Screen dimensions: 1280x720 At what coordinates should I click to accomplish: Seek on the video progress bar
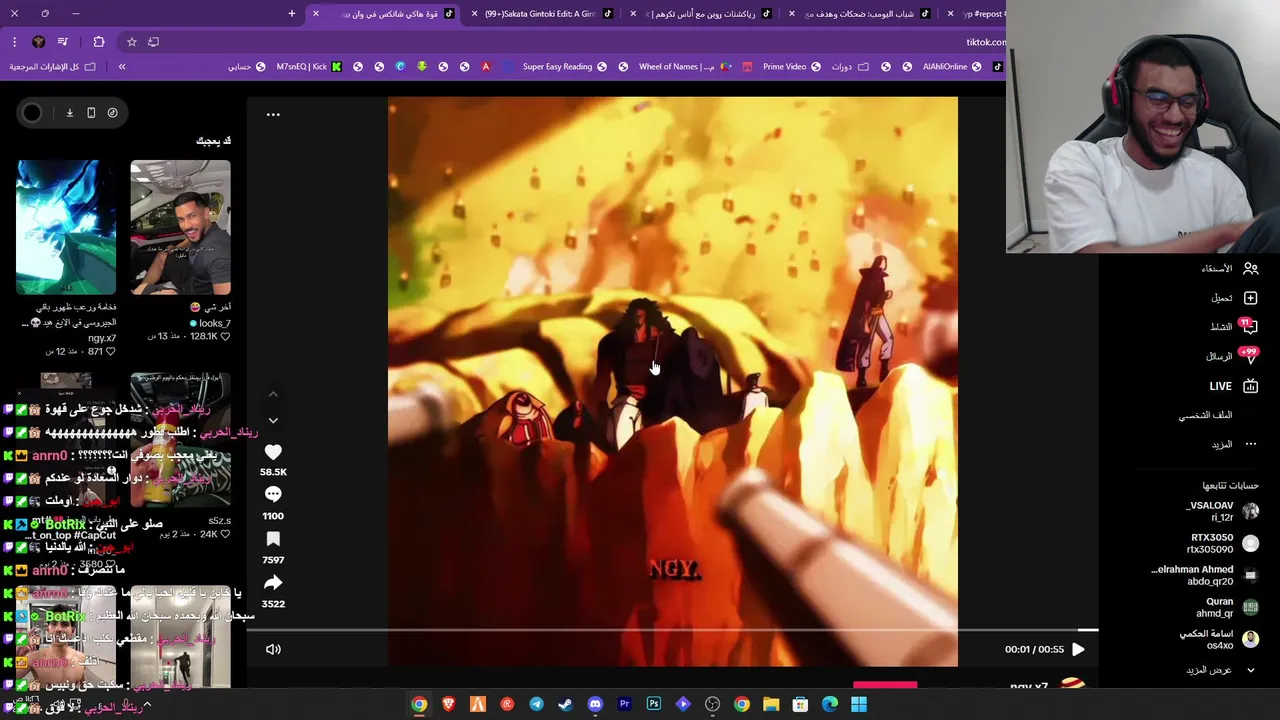672,630
